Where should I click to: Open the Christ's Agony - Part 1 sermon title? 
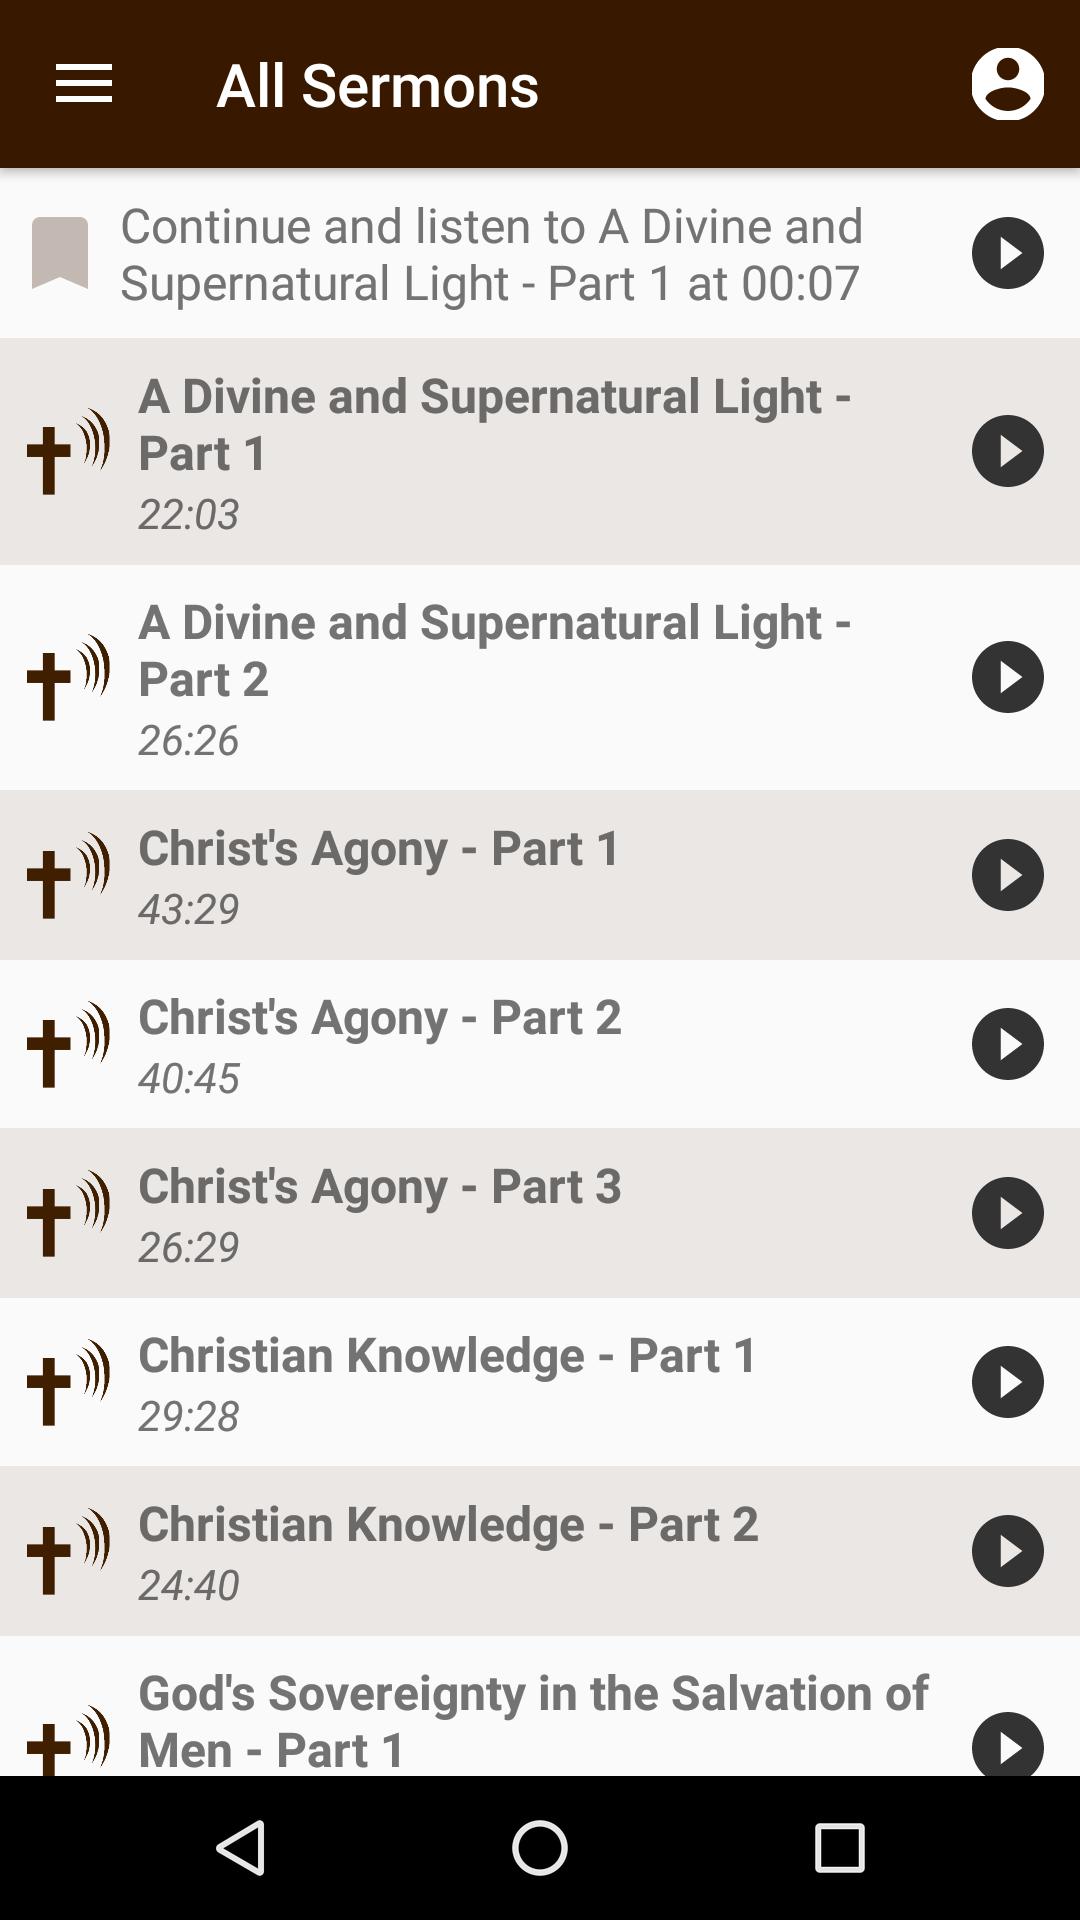pyautogui.click(x=380, y=848)
